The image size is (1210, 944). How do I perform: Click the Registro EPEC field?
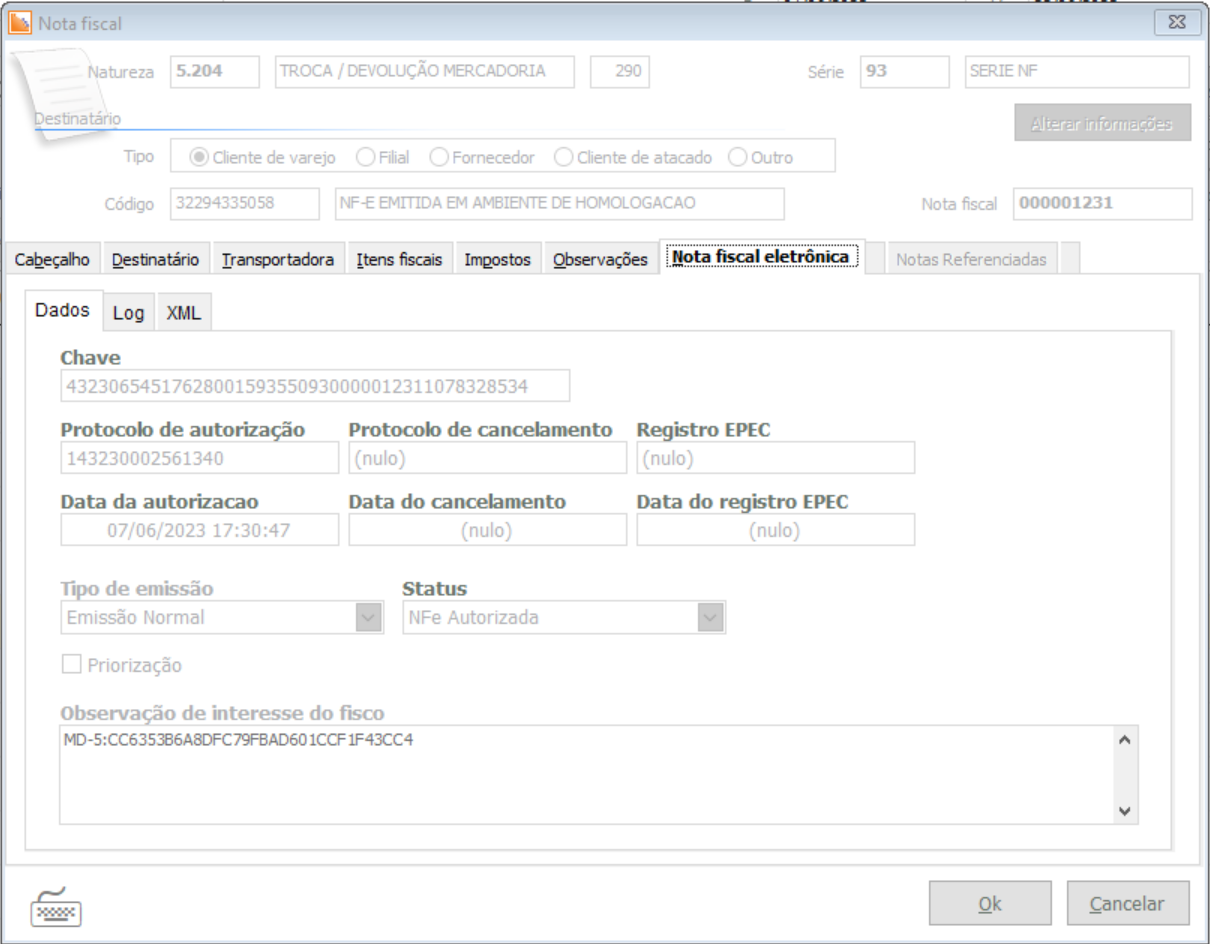point(776,458)
